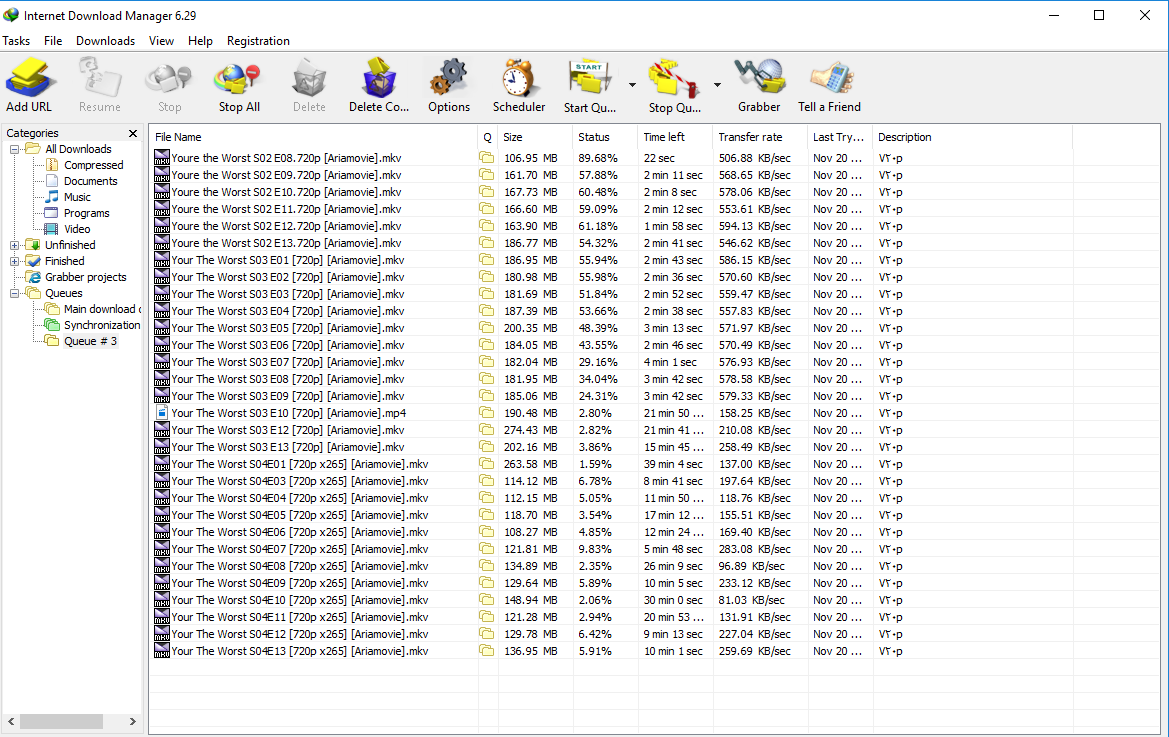1169x737 pixels.
Task: Sort by the File Name column header
Action: [x=313, y=137]
